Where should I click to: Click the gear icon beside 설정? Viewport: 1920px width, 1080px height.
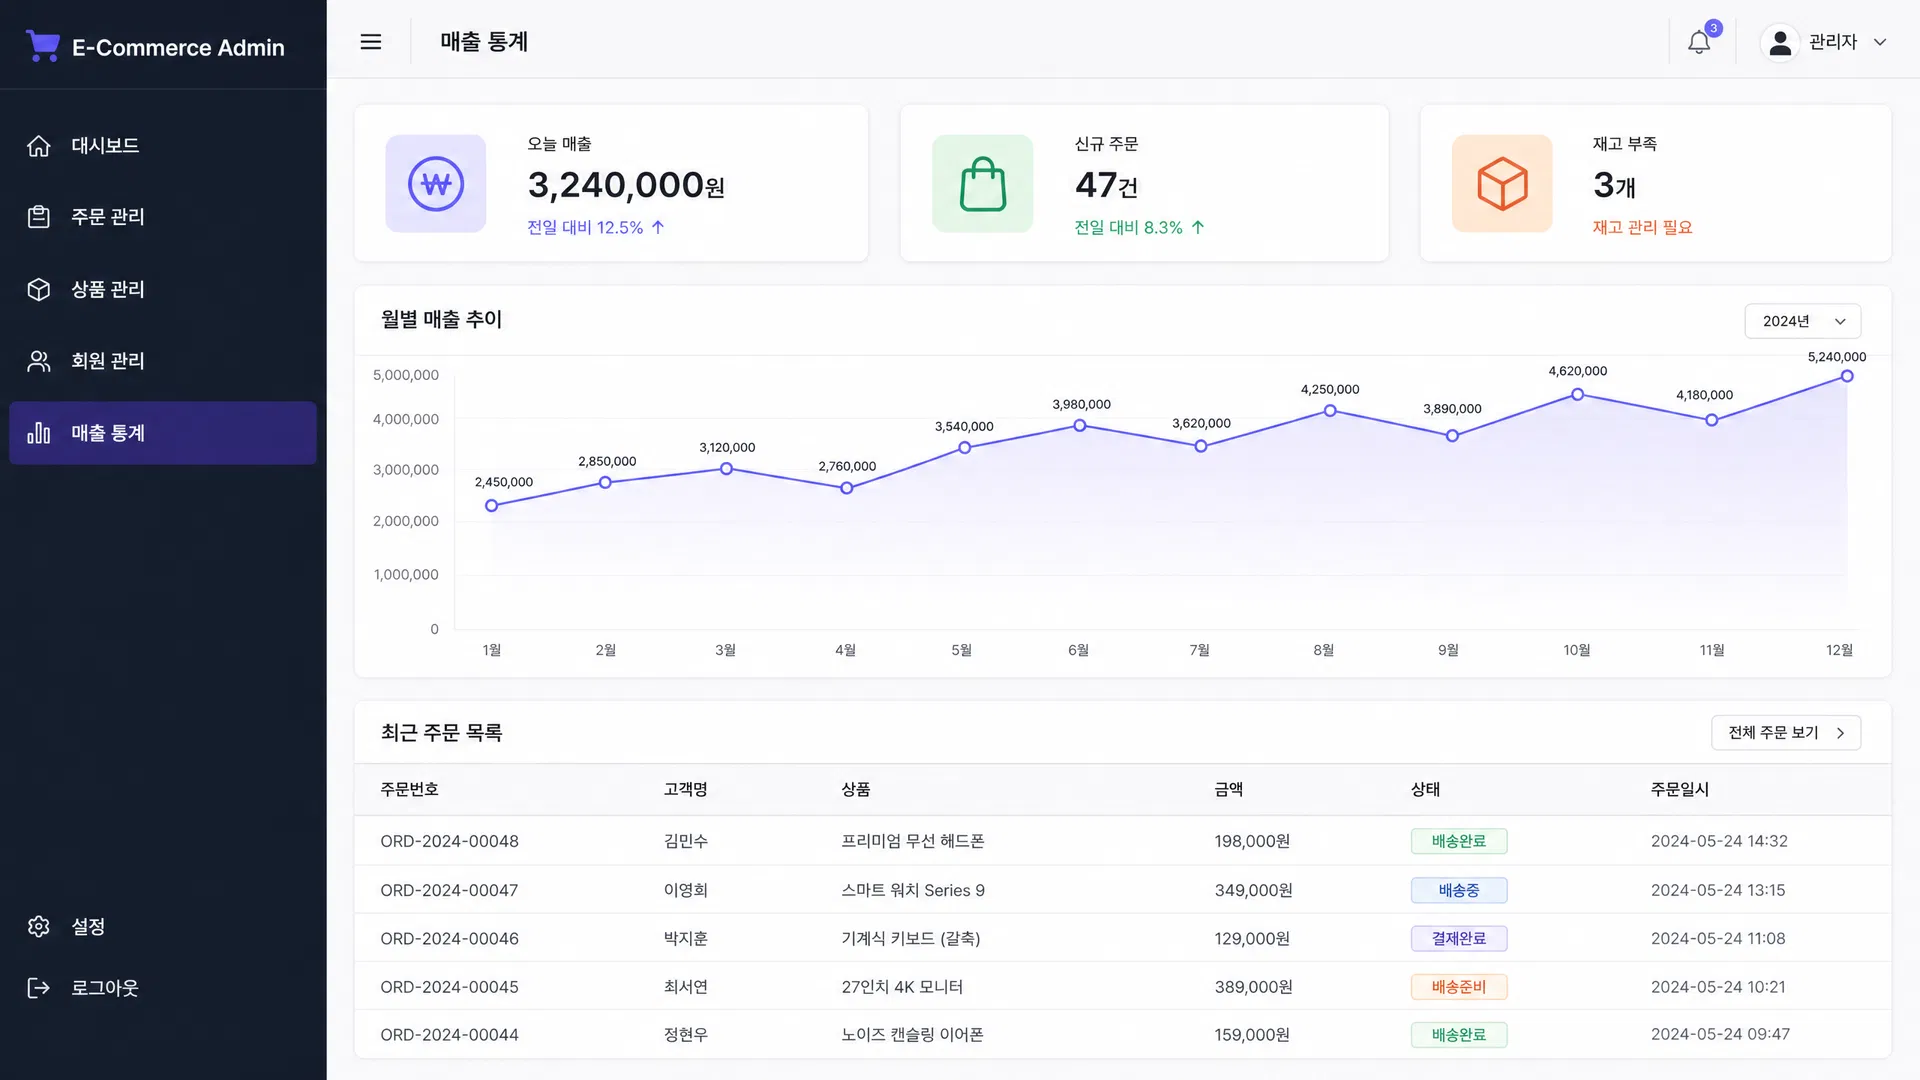(39, 927)
